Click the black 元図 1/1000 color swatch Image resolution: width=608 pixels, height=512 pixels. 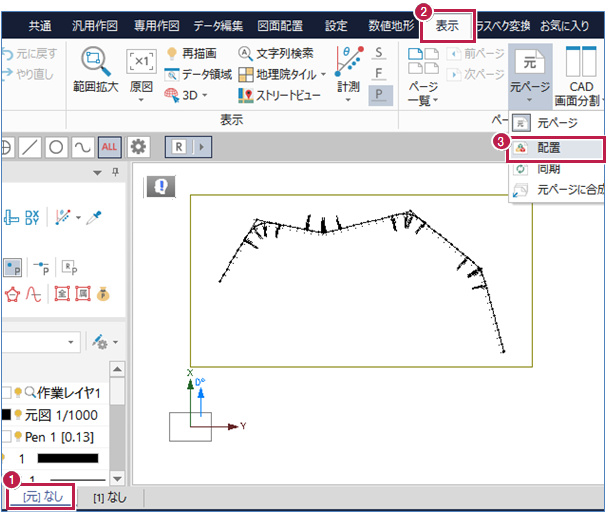(x=6, y=415)
